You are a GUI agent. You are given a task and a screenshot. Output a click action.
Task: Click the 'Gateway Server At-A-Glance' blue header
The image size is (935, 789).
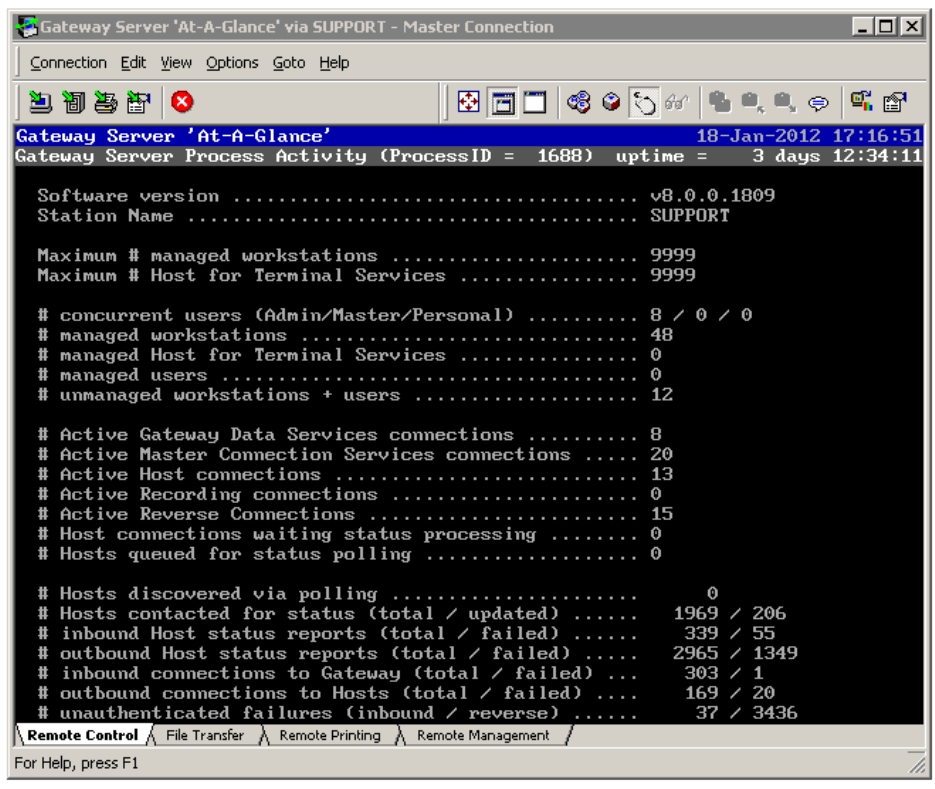pyautogui.click(x=173, y=136)
